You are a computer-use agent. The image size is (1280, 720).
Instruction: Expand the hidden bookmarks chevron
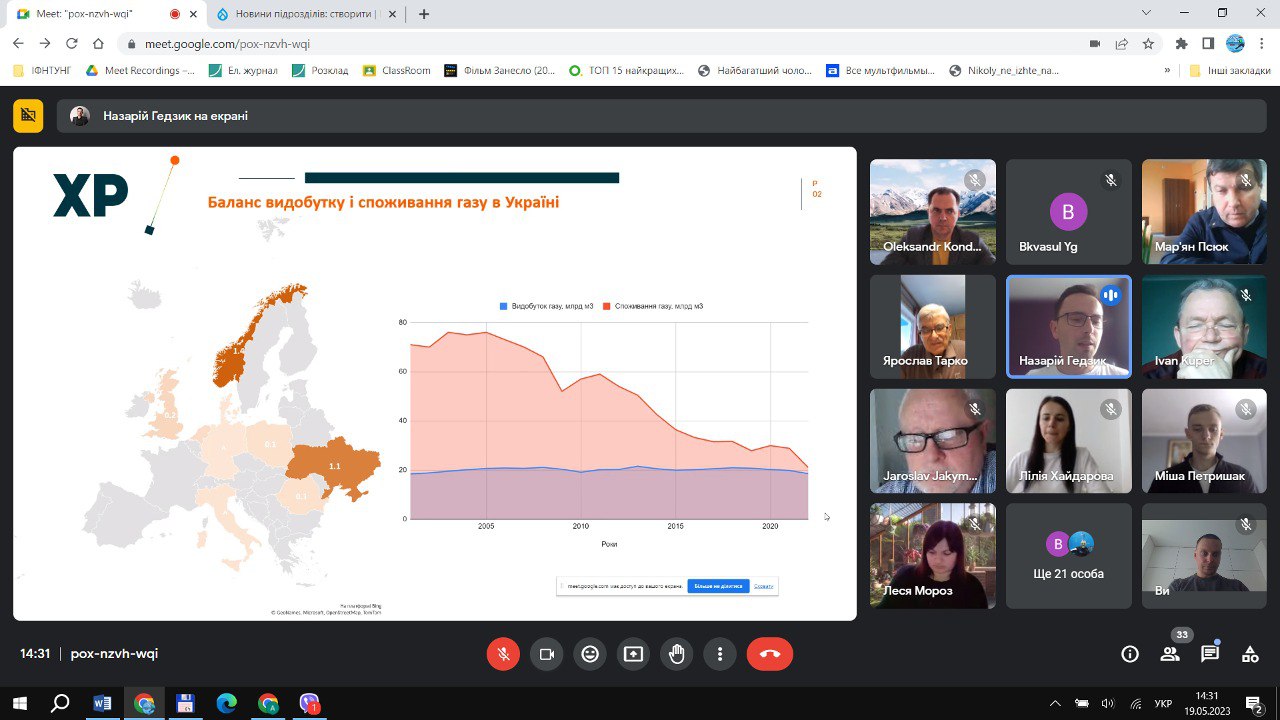click(x=1167, y=71)
